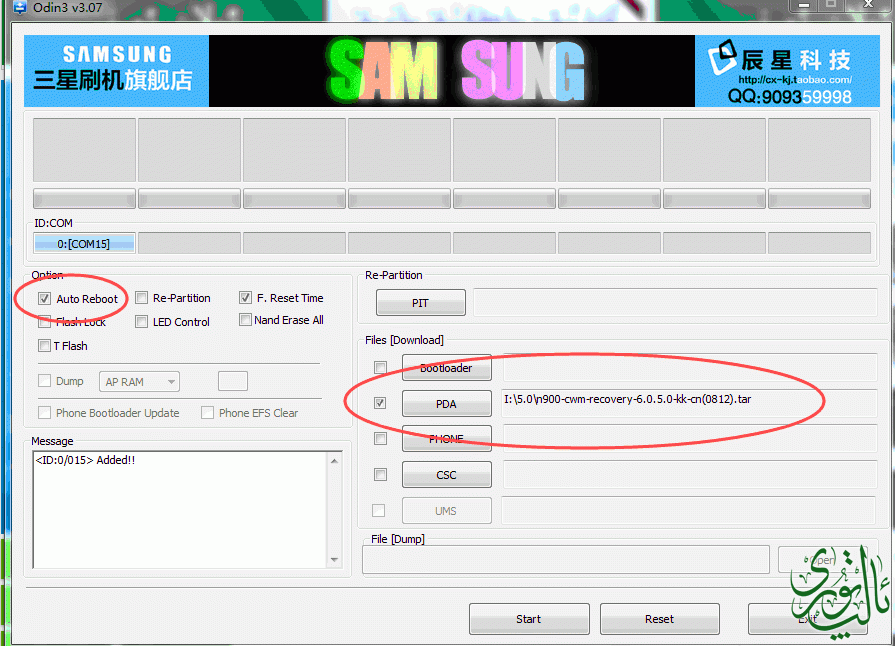Tick the Flash Lock checkbox
The width and height of the screenshot is (895, 646).
tap(45, 322)
